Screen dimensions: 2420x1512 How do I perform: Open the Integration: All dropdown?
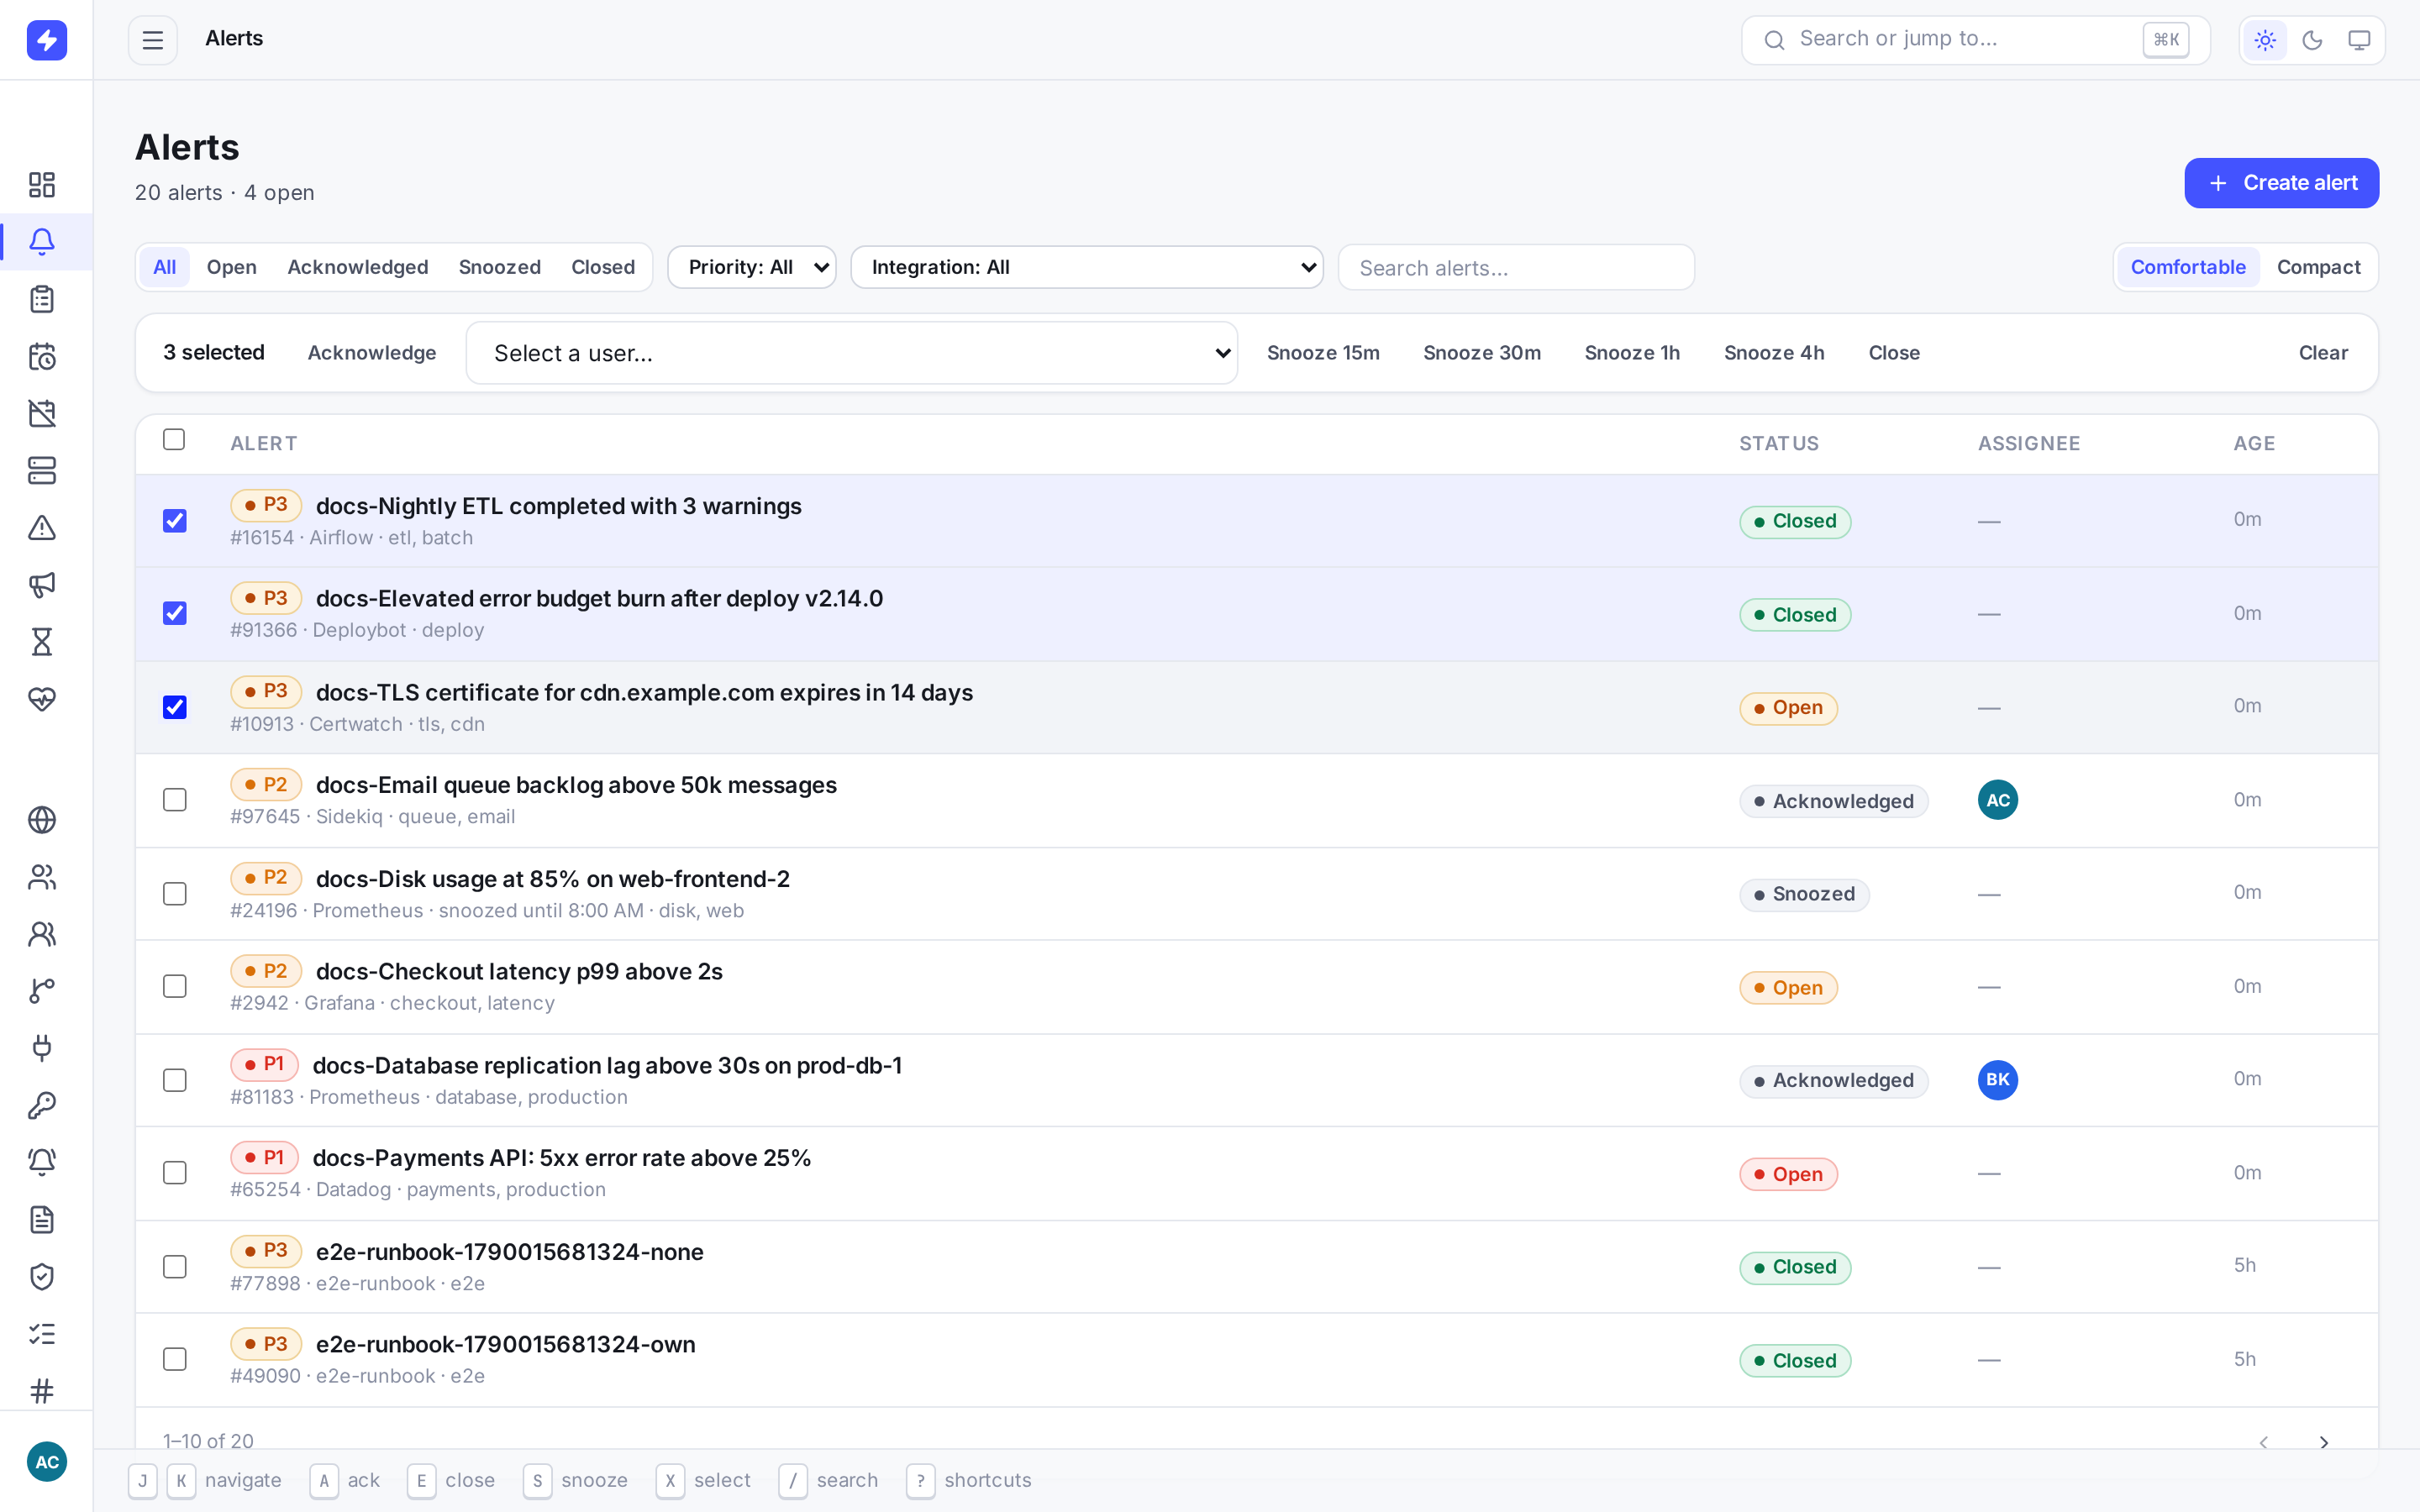(x=1087, y=267)
